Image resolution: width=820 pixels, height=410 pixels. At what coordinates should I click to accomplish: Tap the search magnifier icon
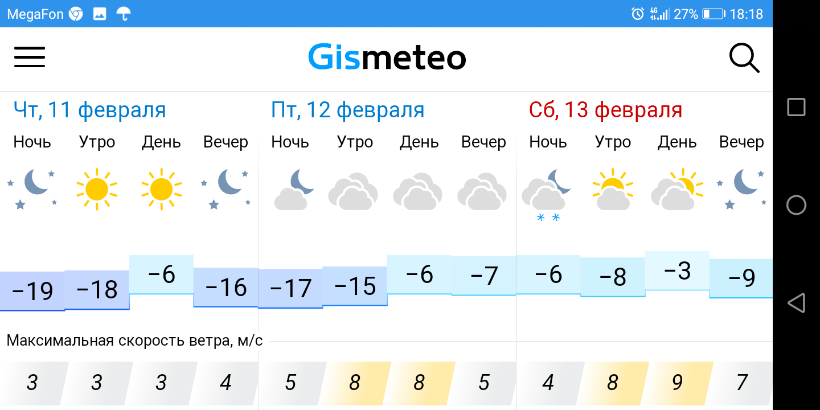[745, 58]
